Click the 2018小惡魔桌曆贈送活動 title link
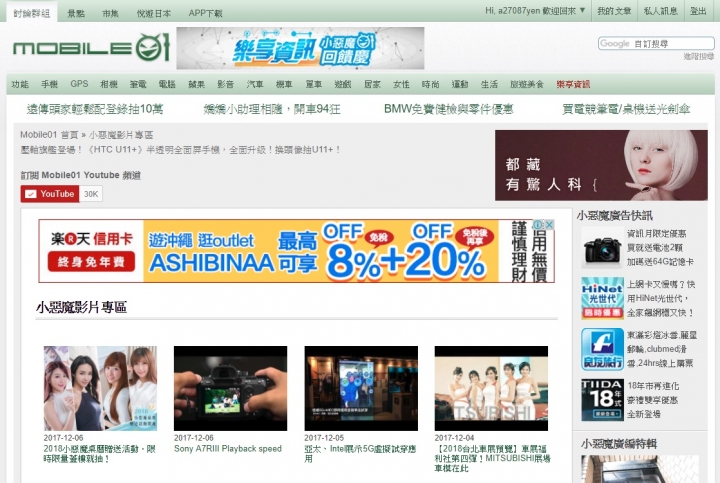 coord(100,454)
